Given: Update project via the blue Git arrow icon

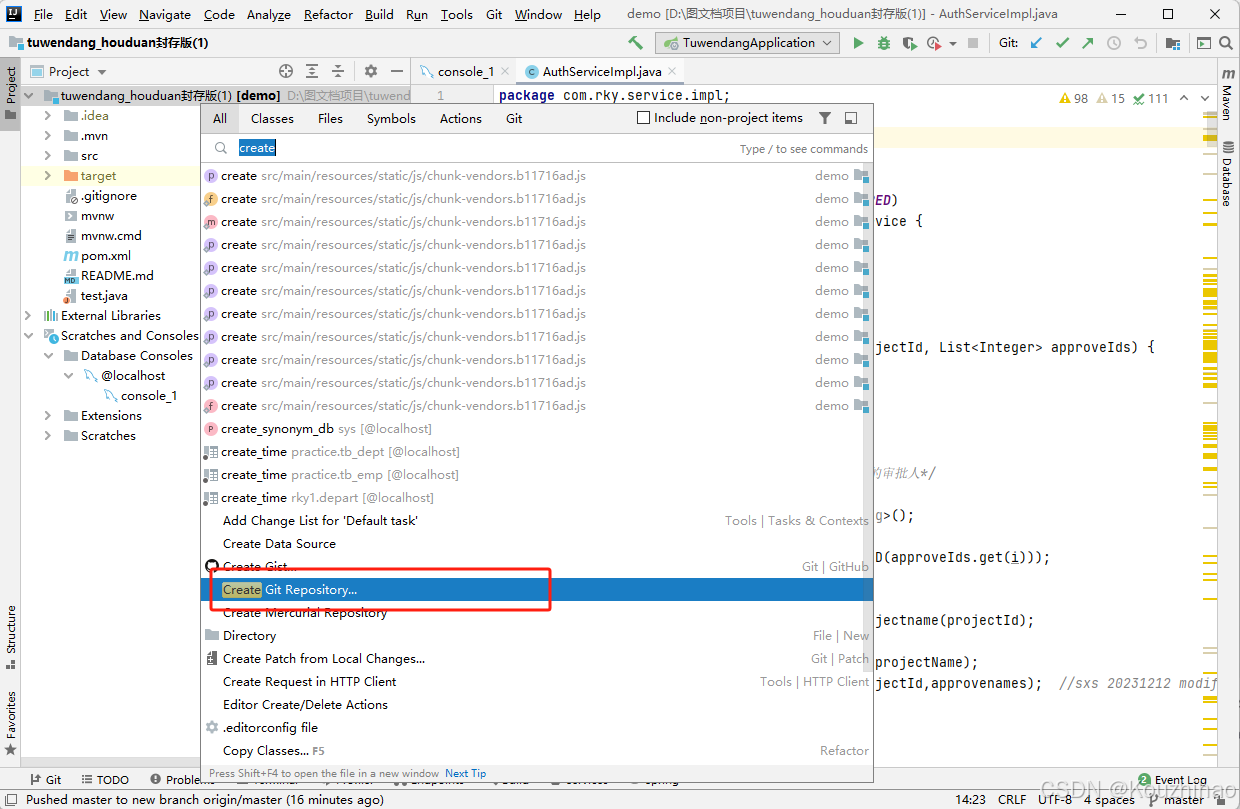Looking at the screenshot, I should (x=1037, y=43).
